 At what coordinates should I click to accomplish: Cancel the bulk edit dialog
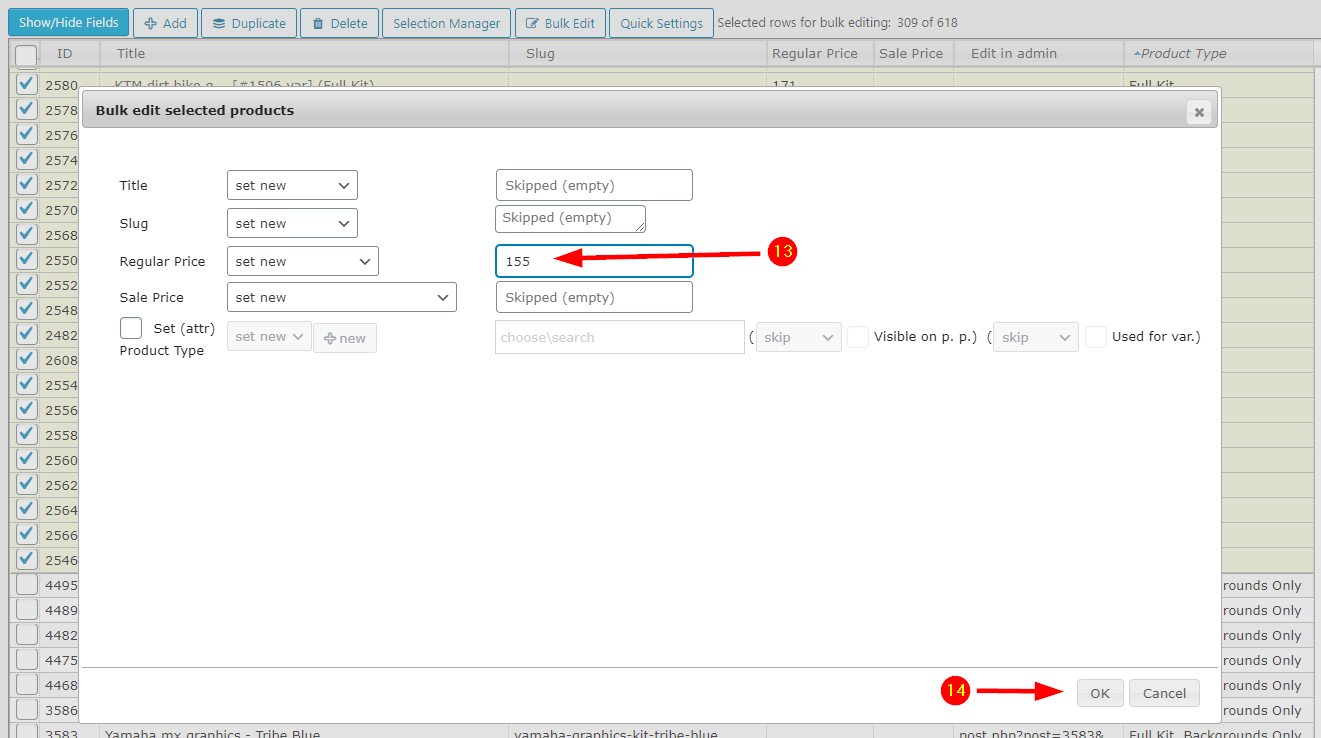(x=1164, y=693)
